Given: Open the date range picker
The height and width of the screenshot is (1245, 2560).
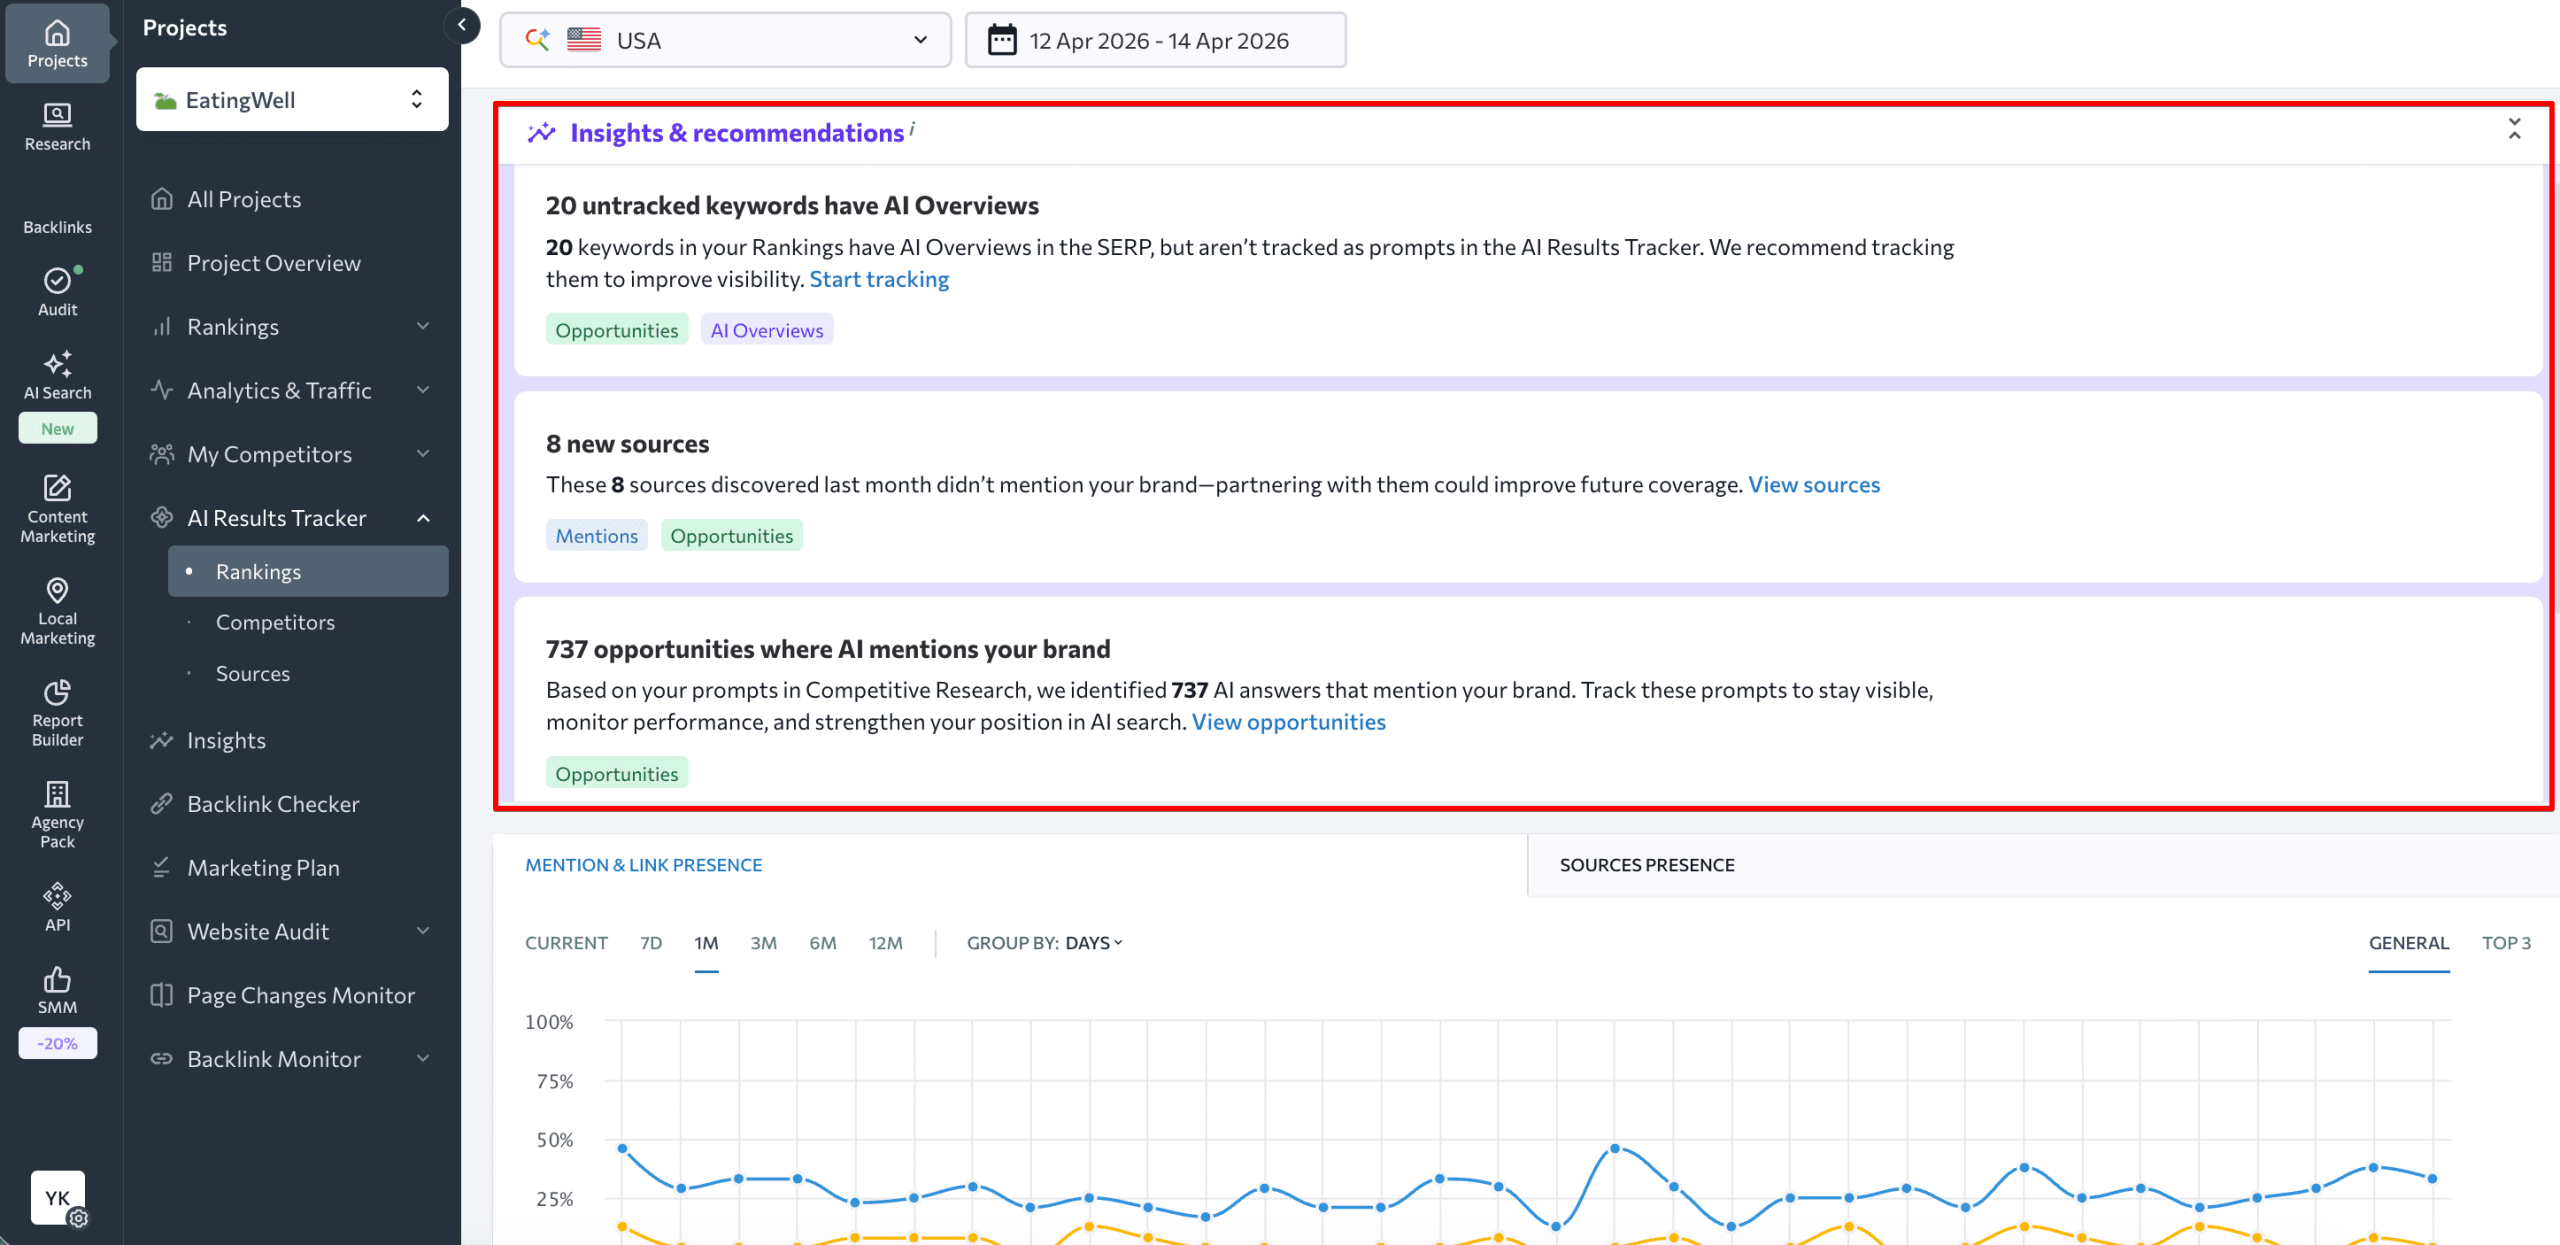Looking at the screenshot, I should [x=1155, y=39].
